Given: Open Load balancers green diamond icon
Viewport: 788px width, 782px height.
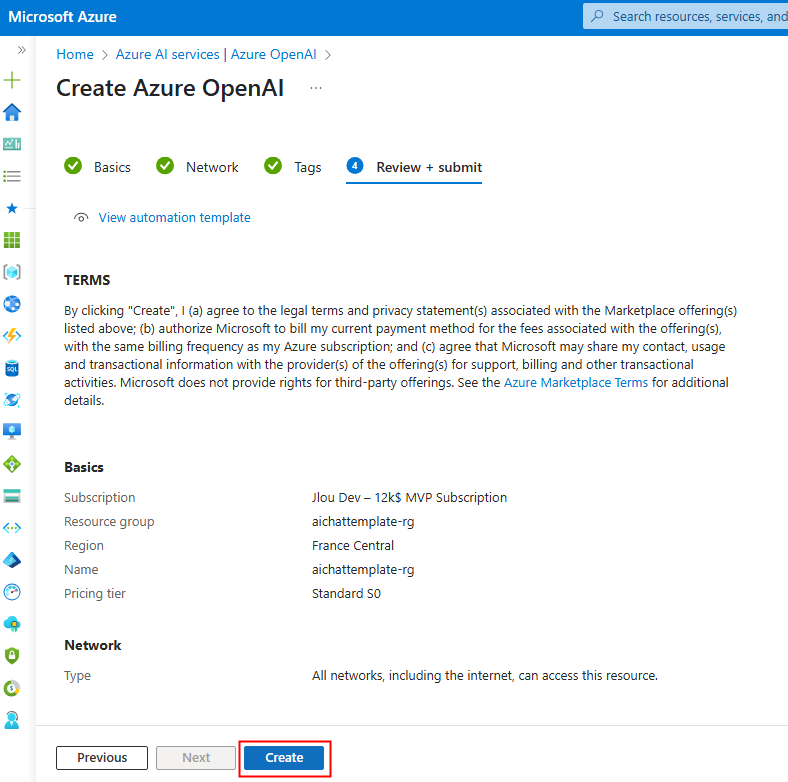Looking at the screenshot, I should [x=12, y=464].
